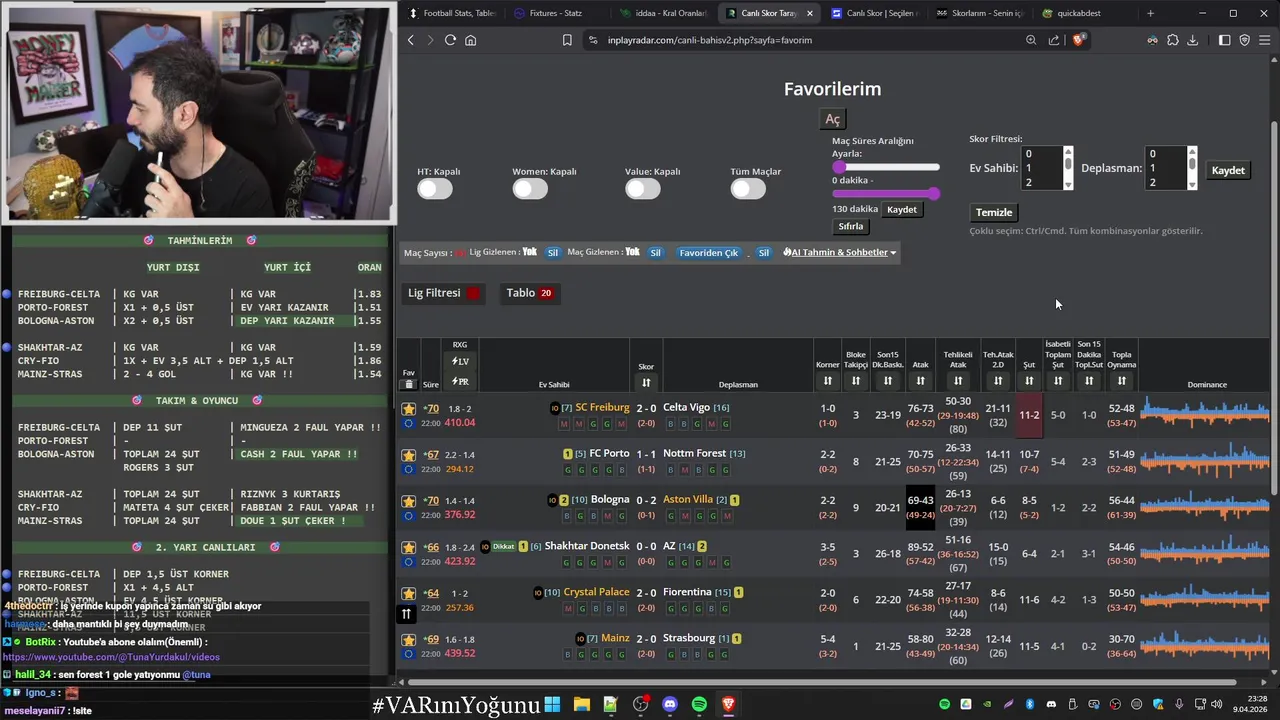Click the Favoriden Çık button
This screenshot has width=1280, height=720.
[x=708, y=252]
